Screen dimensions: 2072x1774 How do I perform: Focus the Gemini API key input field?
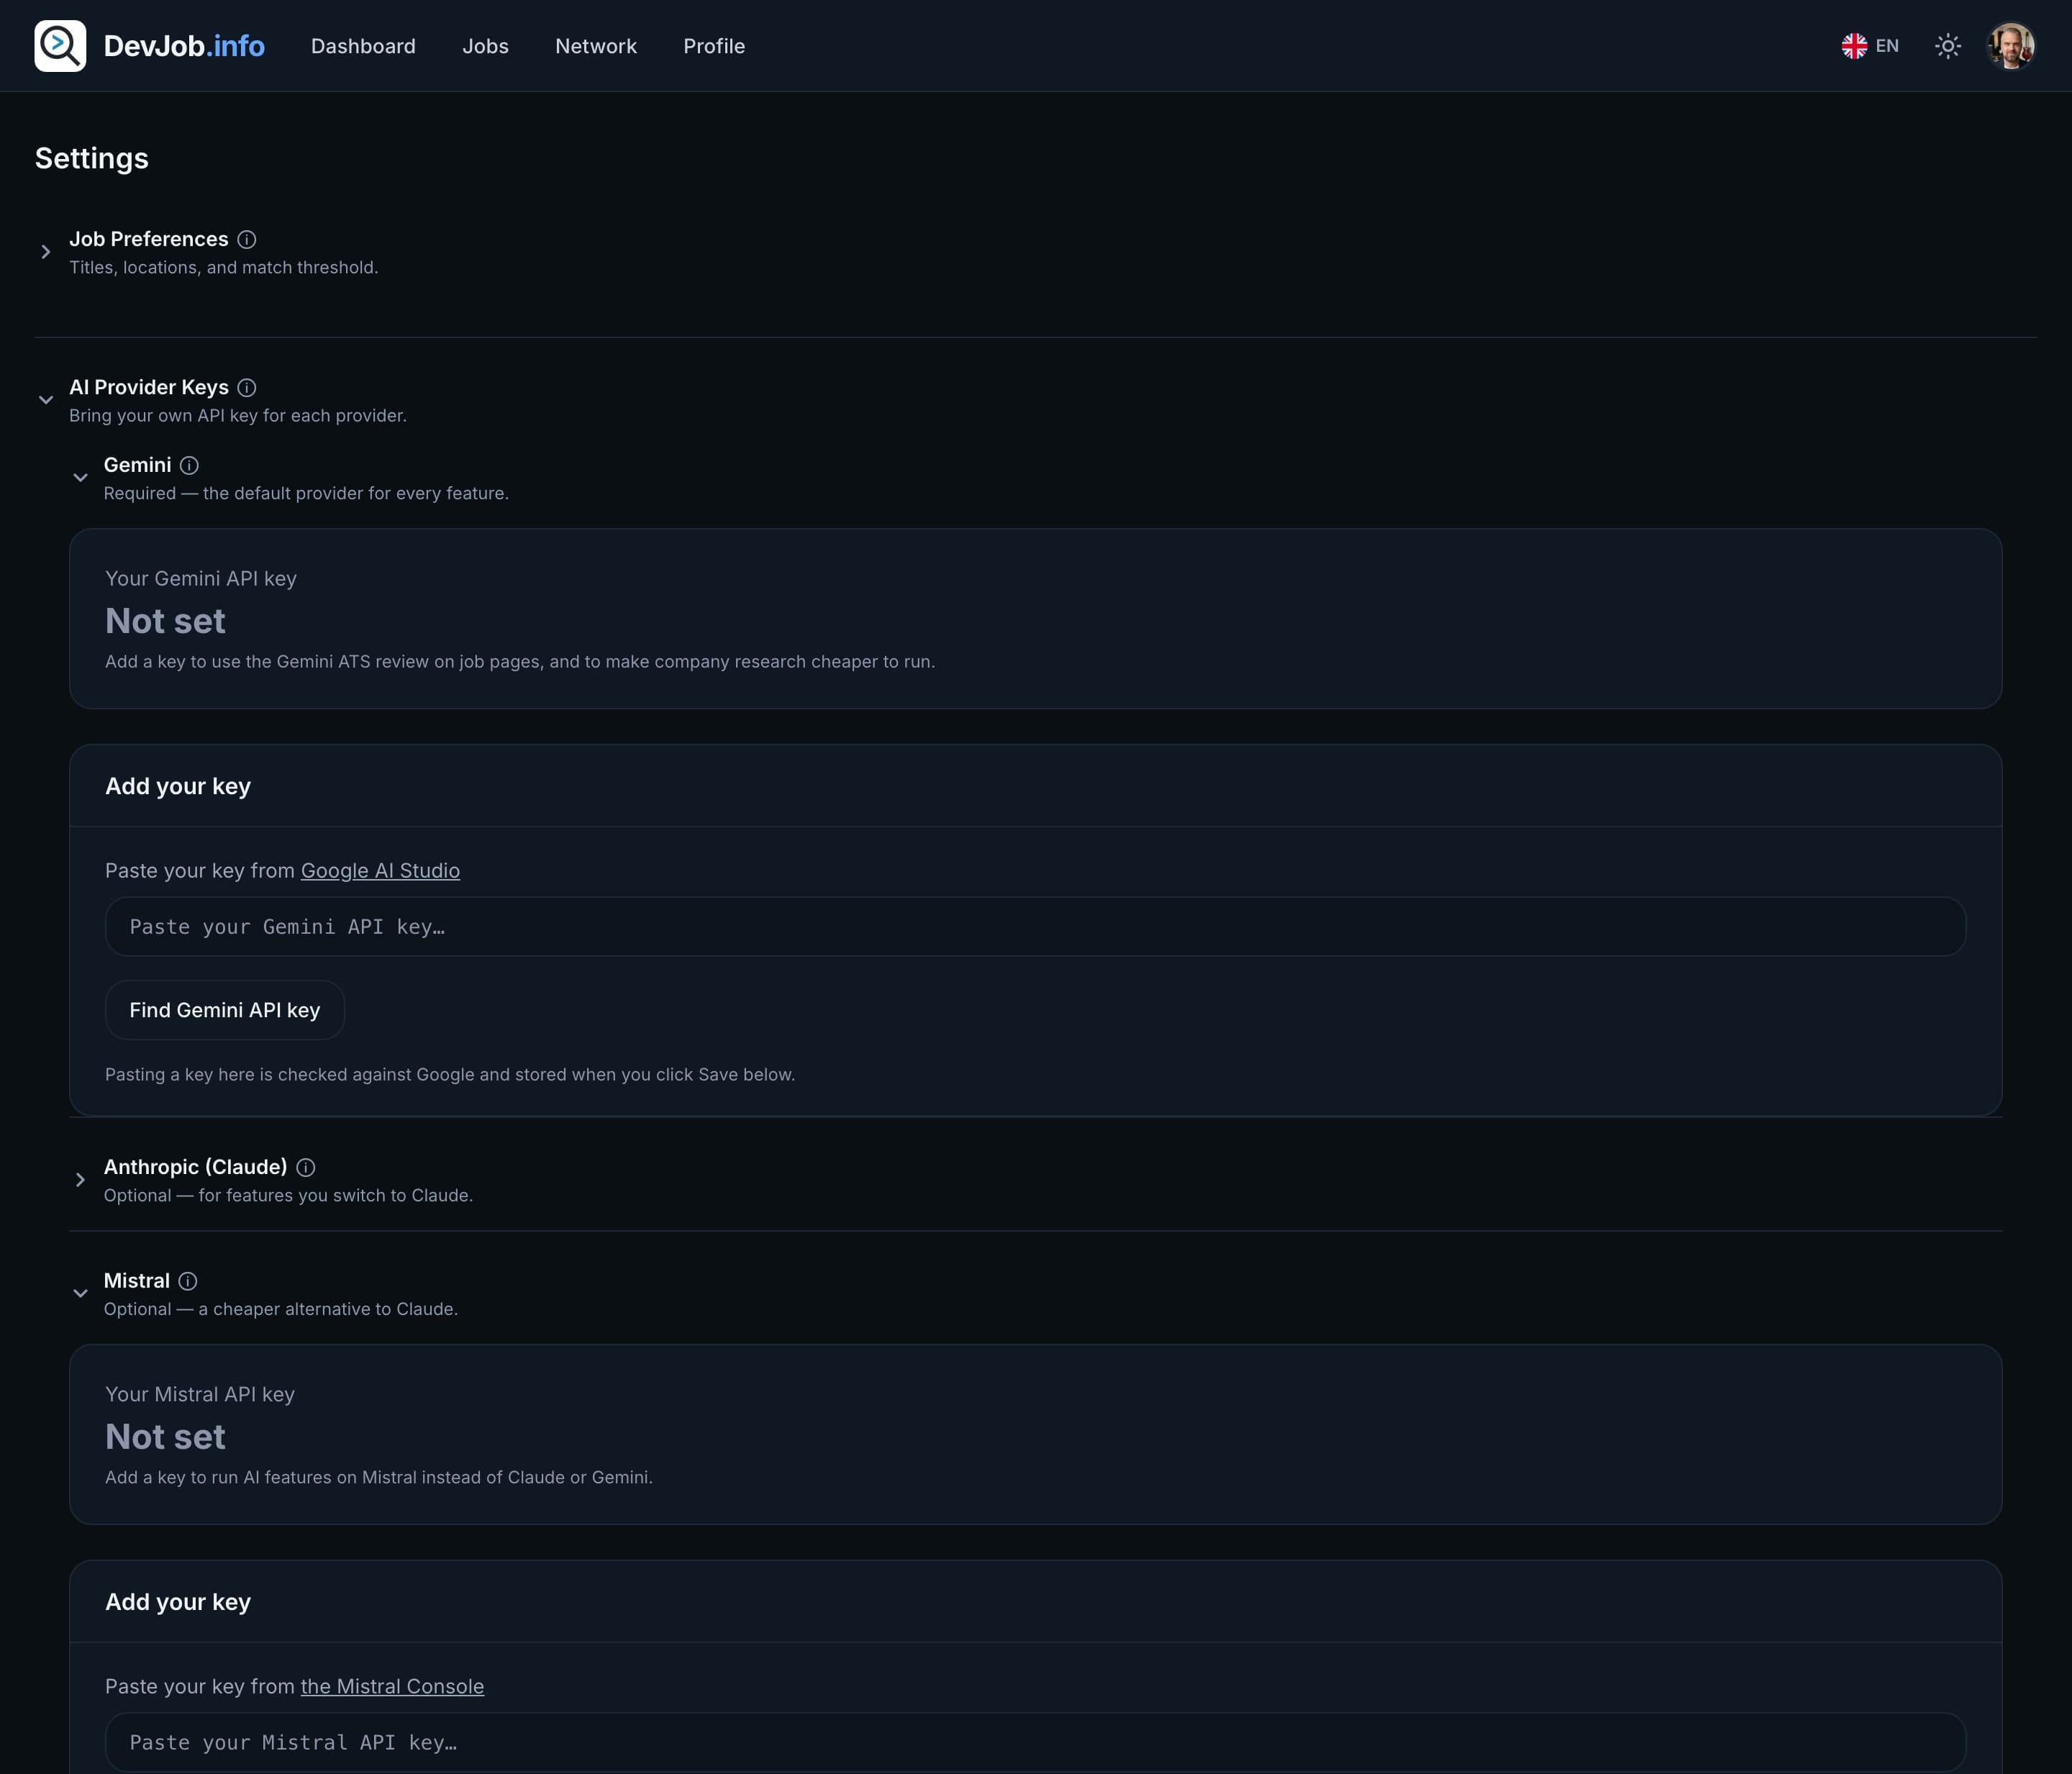[1035, 927]
